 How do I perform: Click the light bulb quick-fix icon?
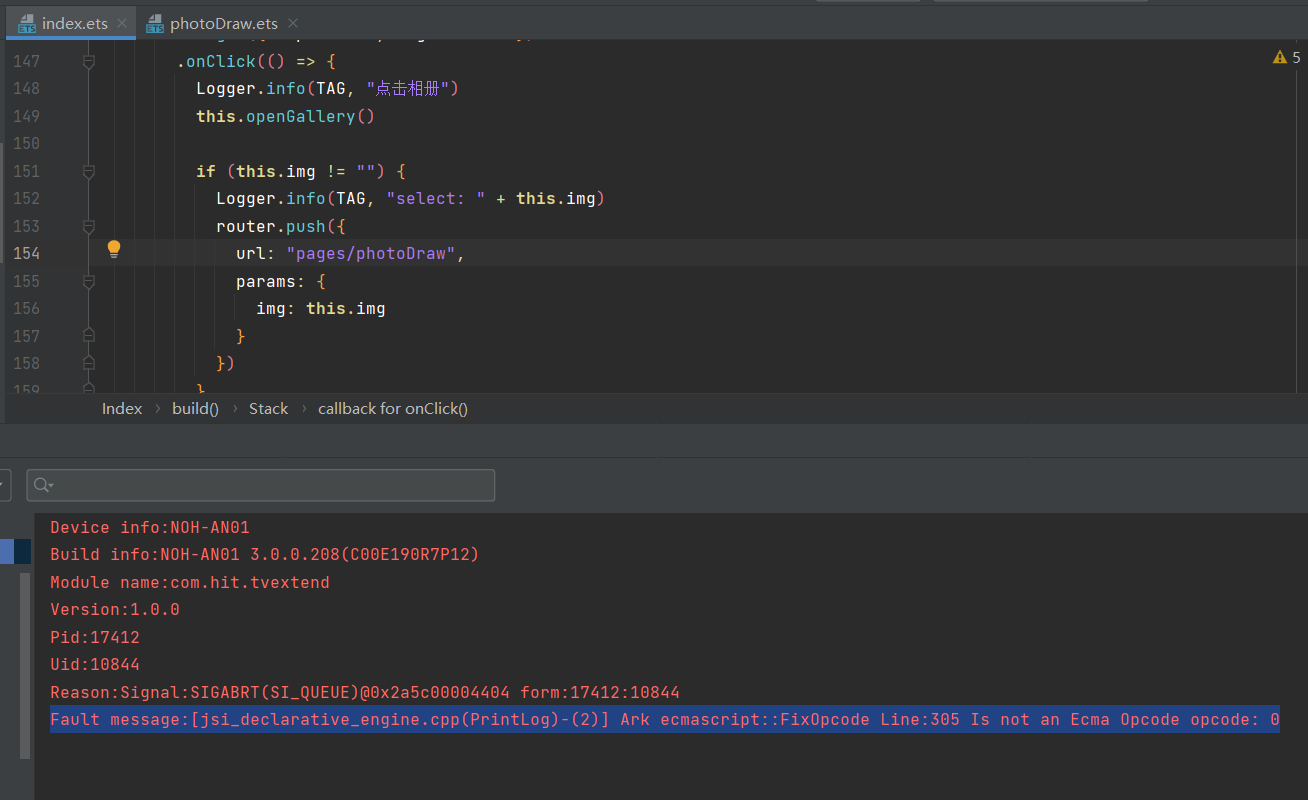pos(114,249)
